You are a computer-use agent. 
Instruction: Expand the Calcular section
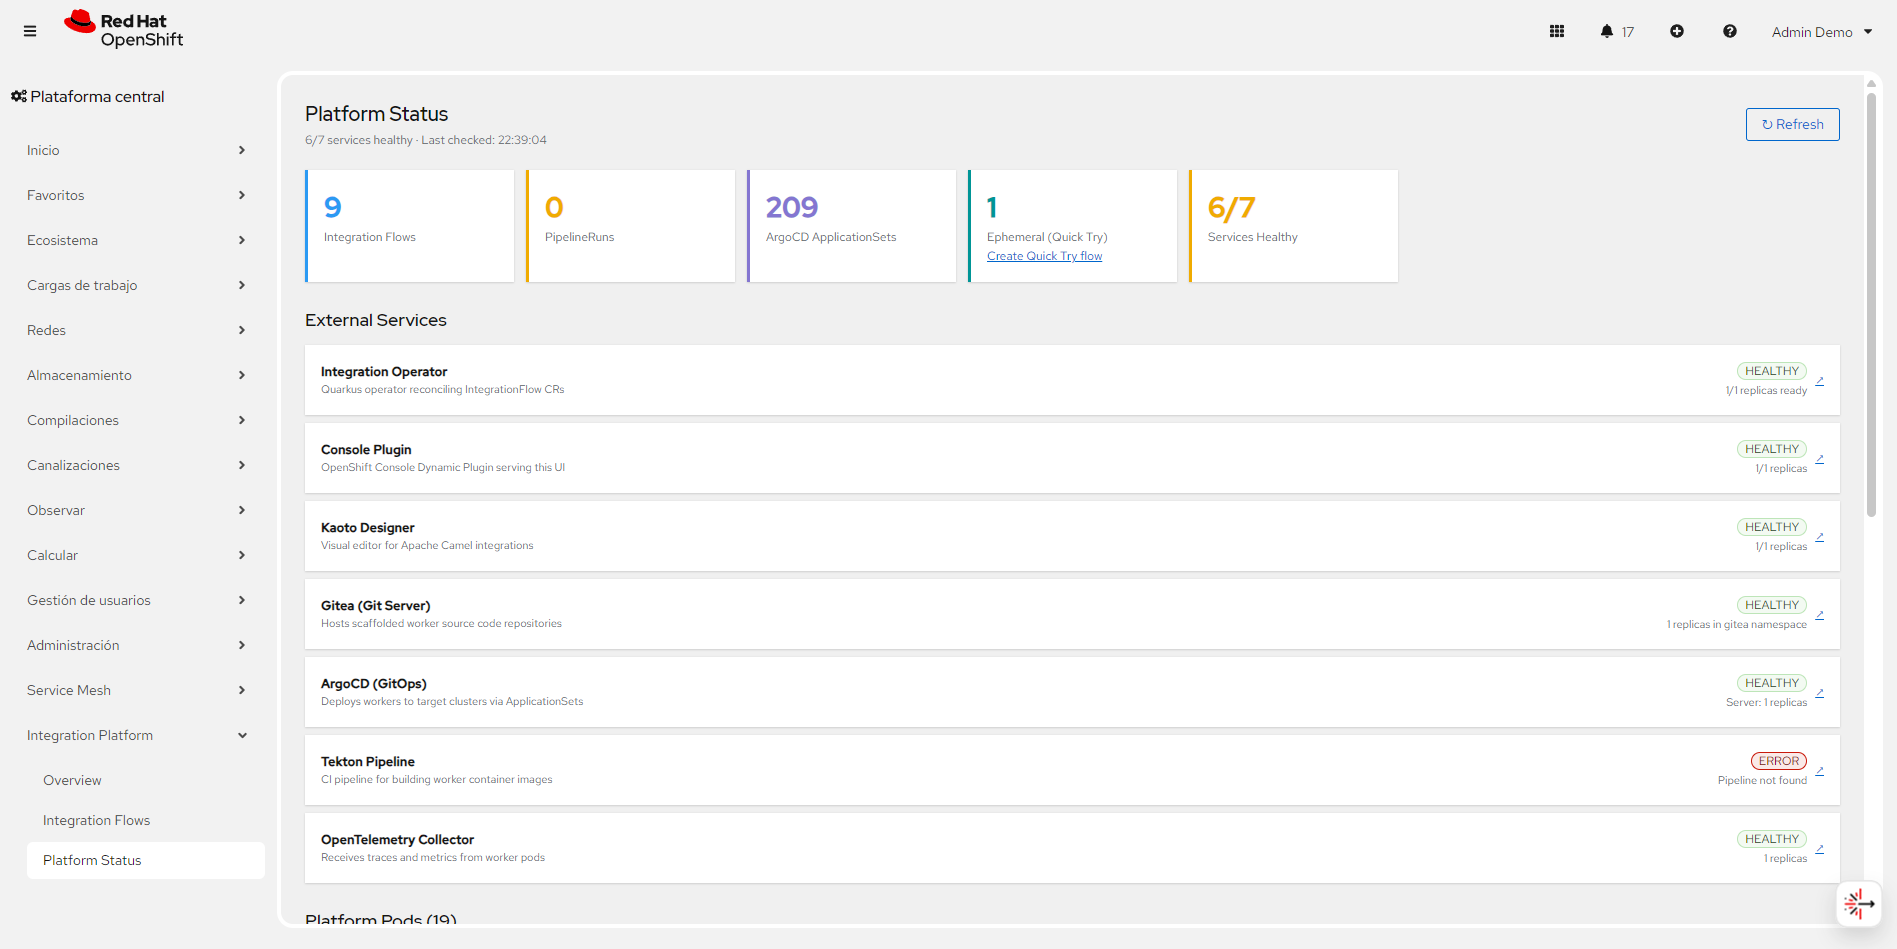point(137,555)
